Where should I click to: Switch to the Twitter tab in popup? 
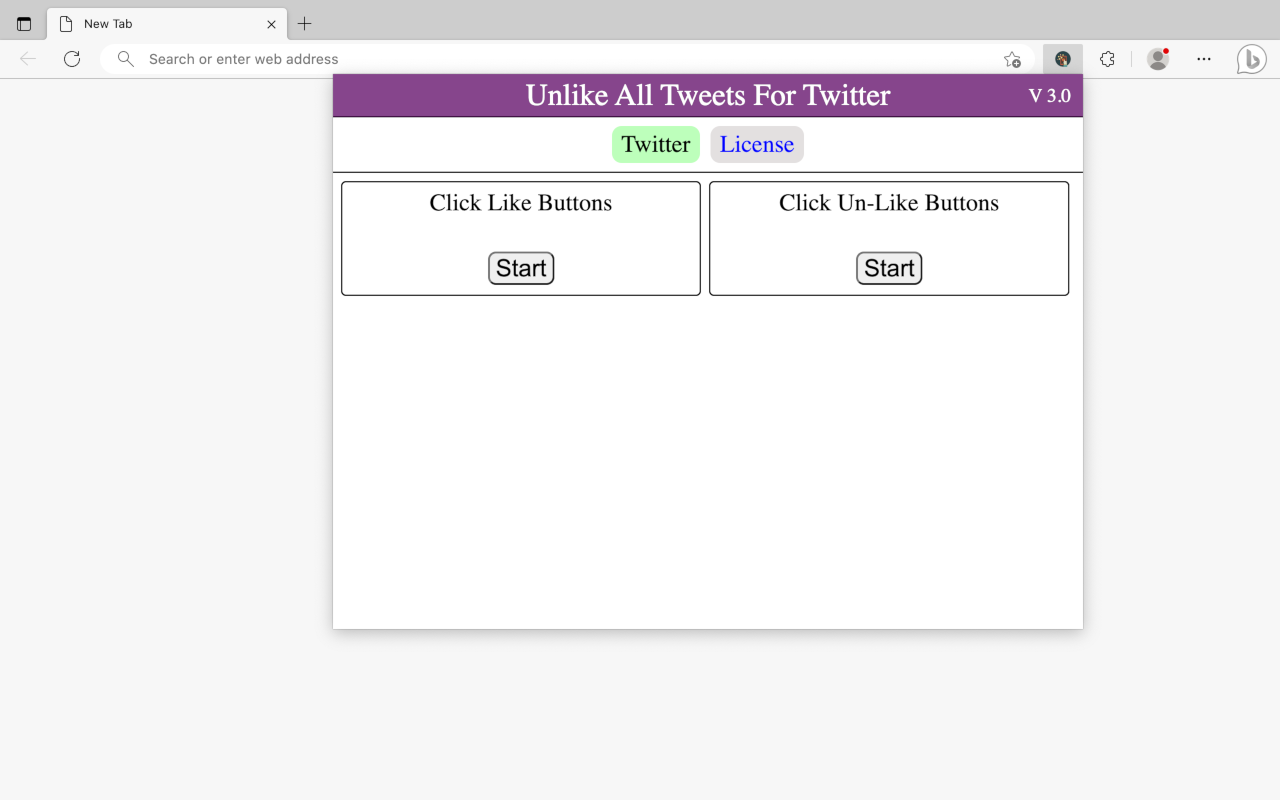656,144
